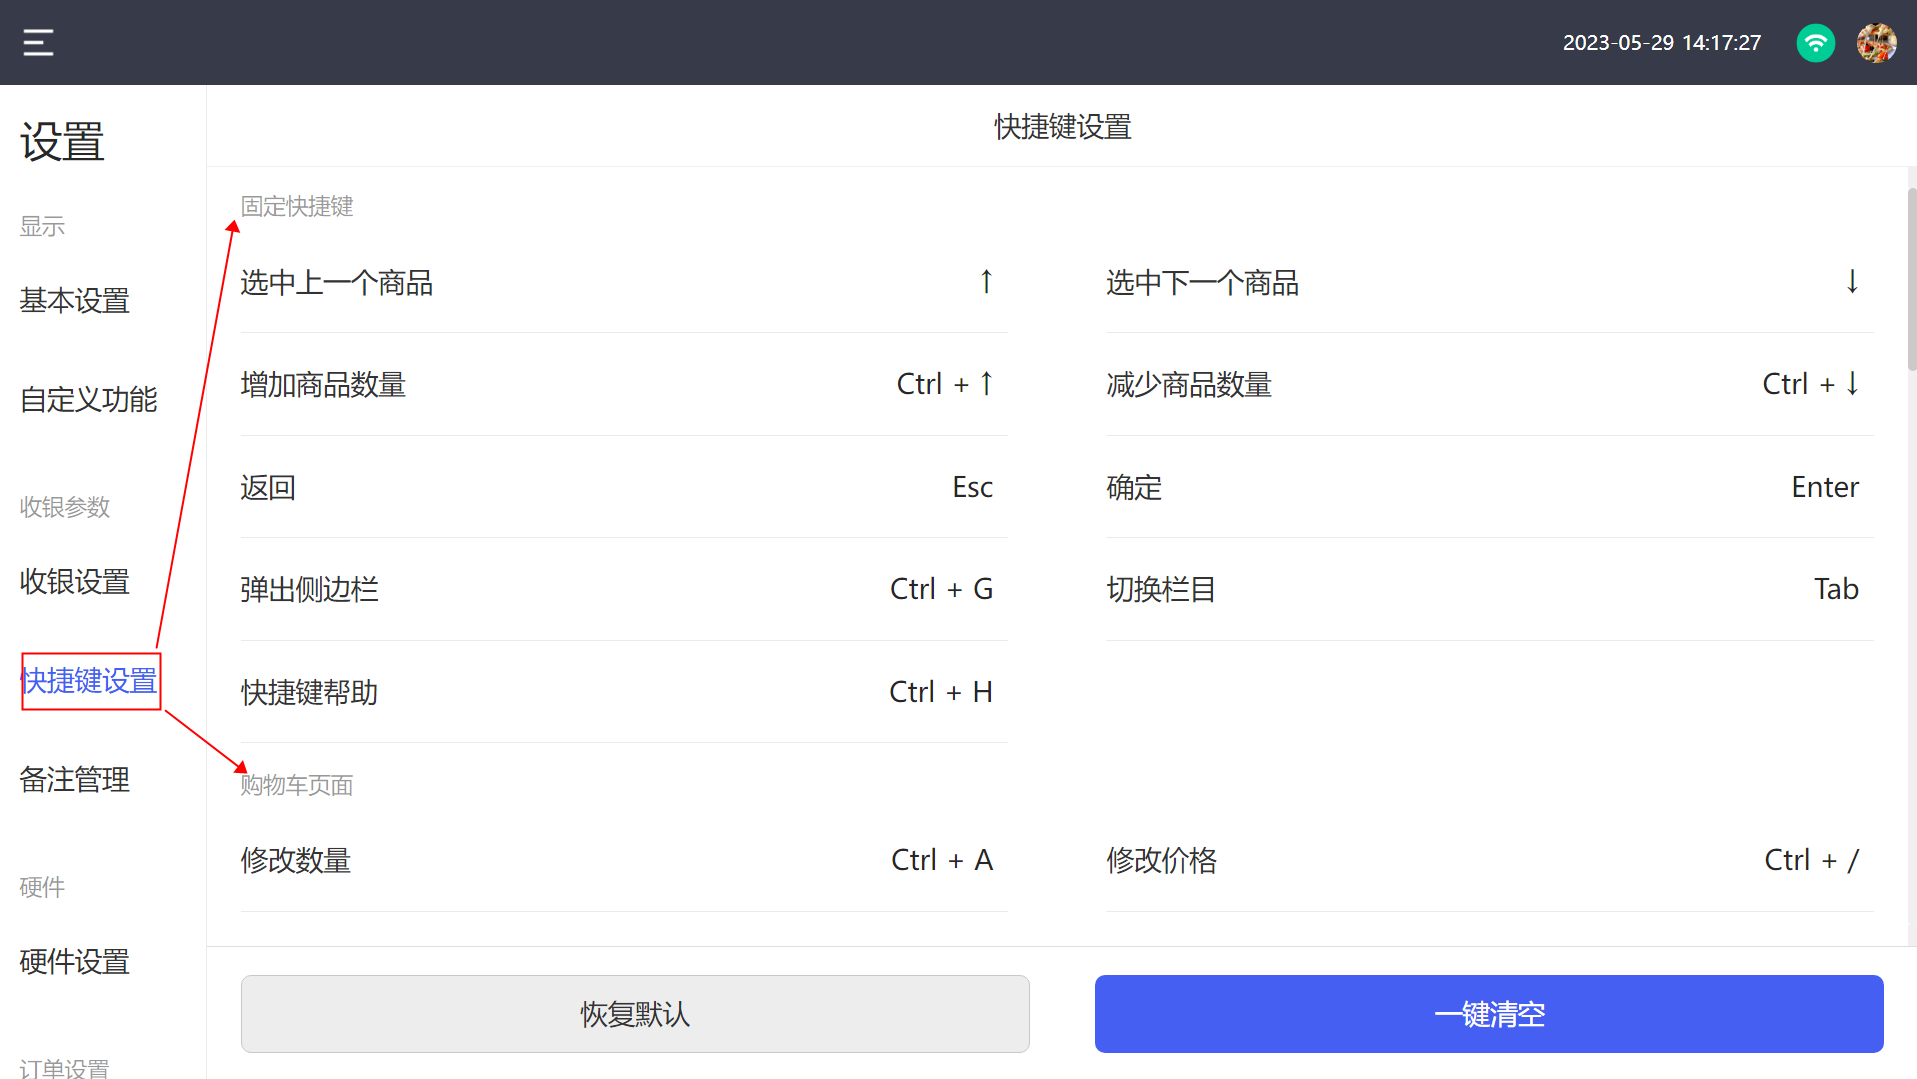The height and width of the screenshot is (1079, 1917).
Task: Open 基本设置 in the sidebar
Action: (x=75, y=301)
